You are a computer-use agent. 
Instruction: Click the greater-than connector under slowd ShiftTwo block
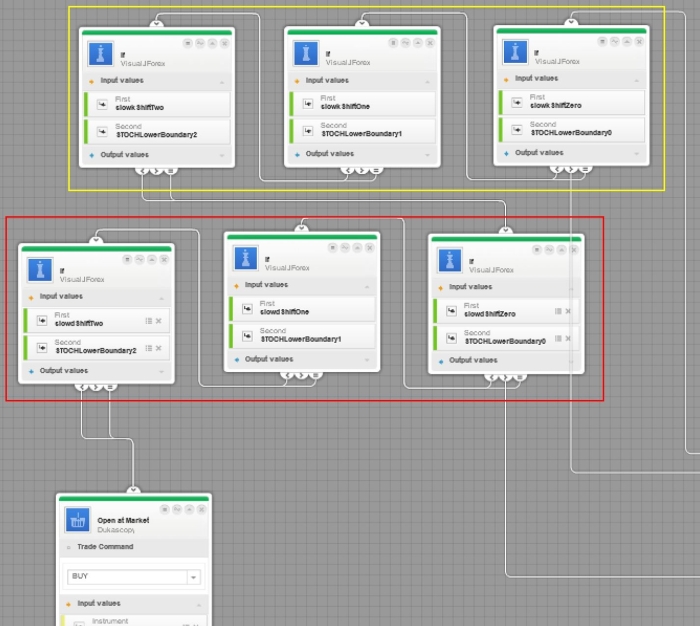point(96,387)
